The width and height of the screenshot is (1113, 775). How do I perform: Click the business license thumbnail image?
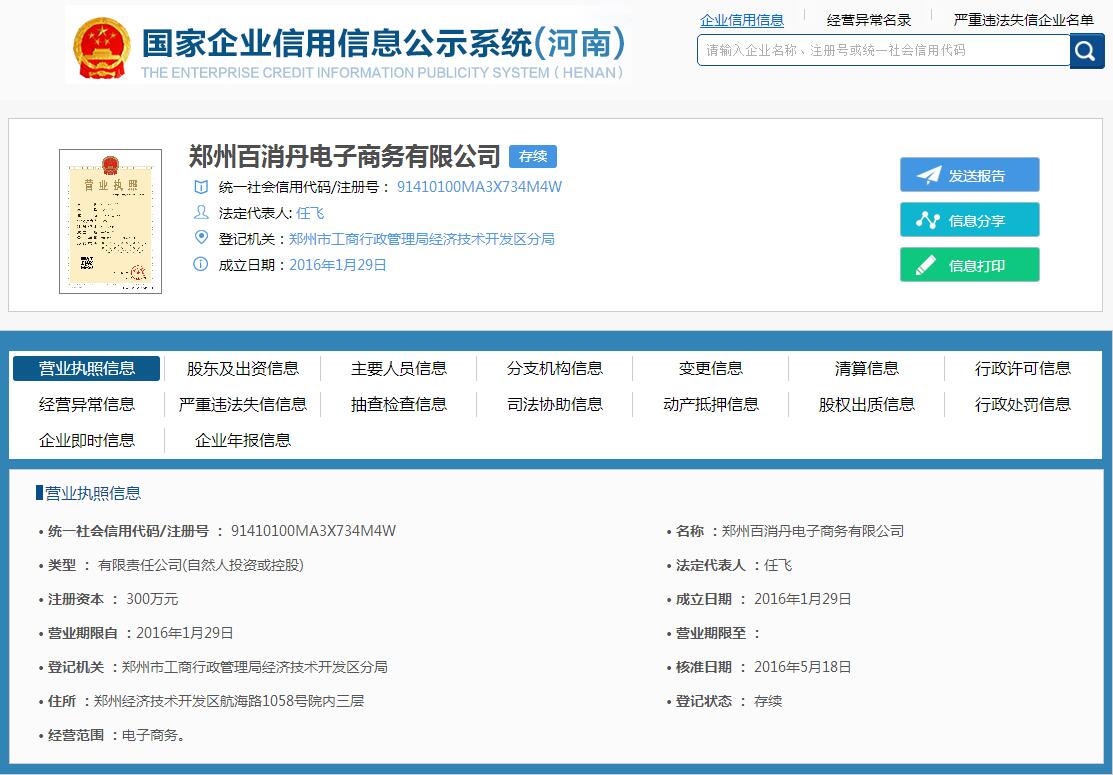tap(110, 221)
